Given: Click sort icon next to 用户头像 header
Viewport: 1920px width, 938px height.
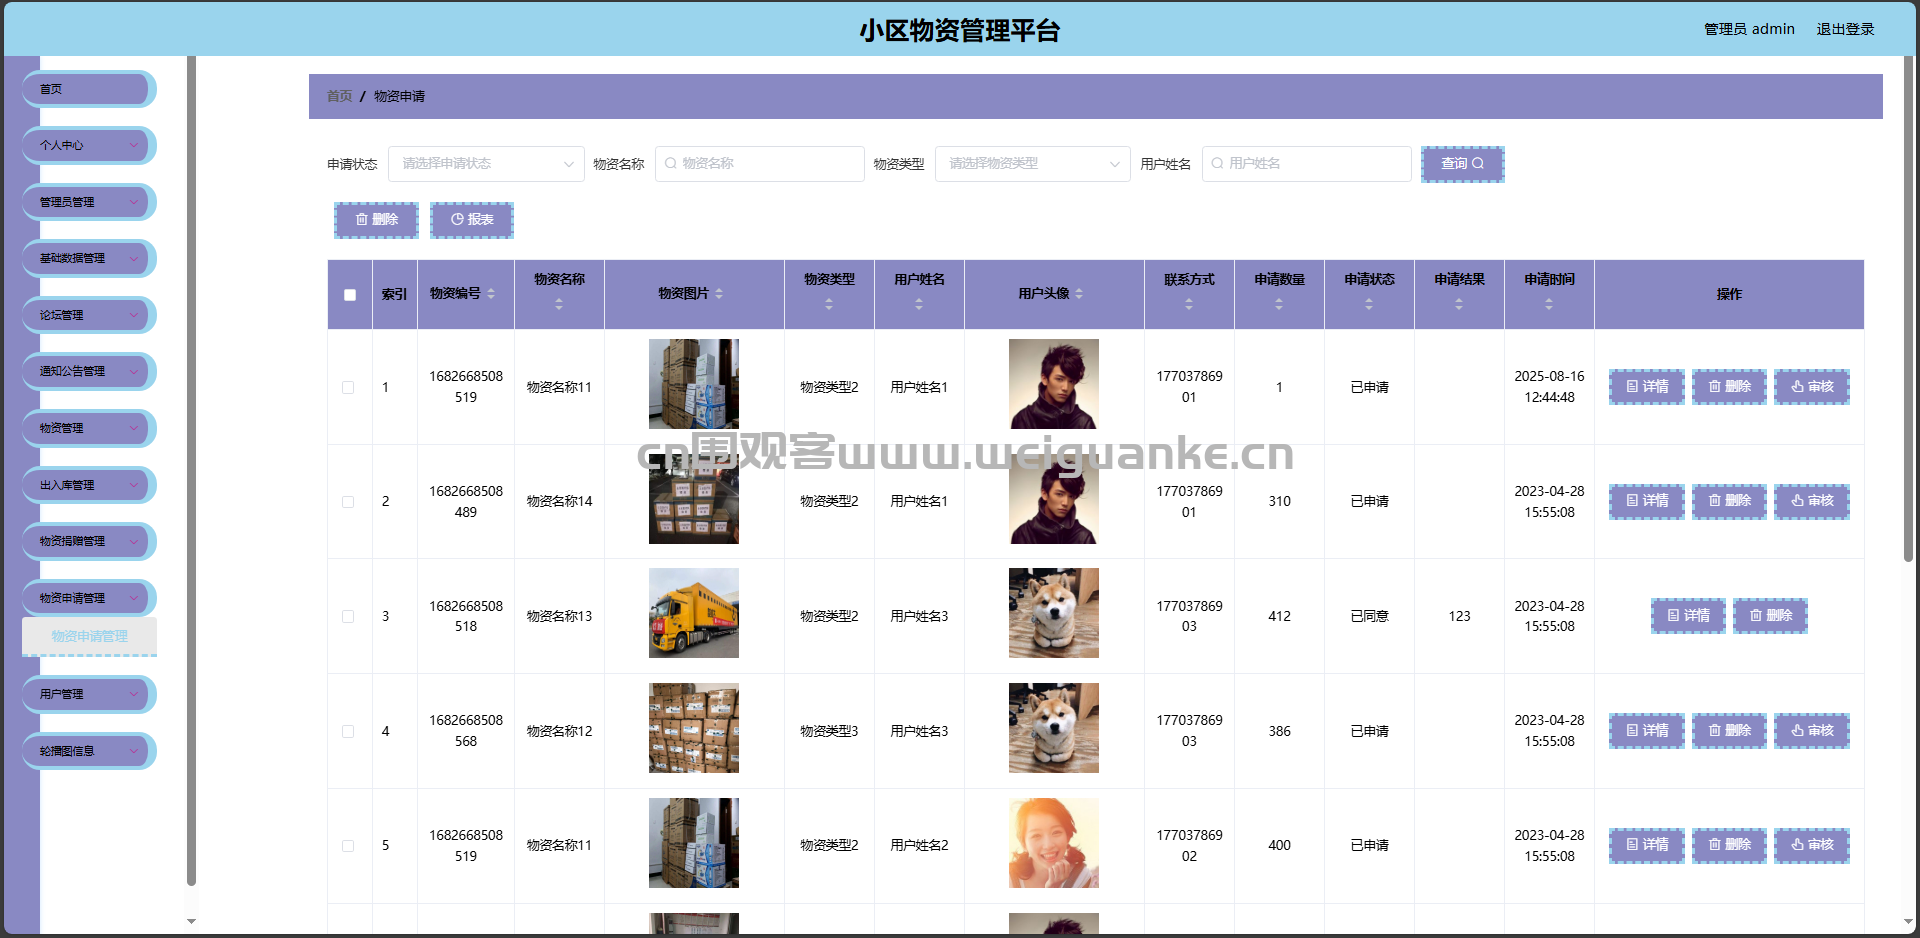Looking at the screenshot, I should point(1079,294).
